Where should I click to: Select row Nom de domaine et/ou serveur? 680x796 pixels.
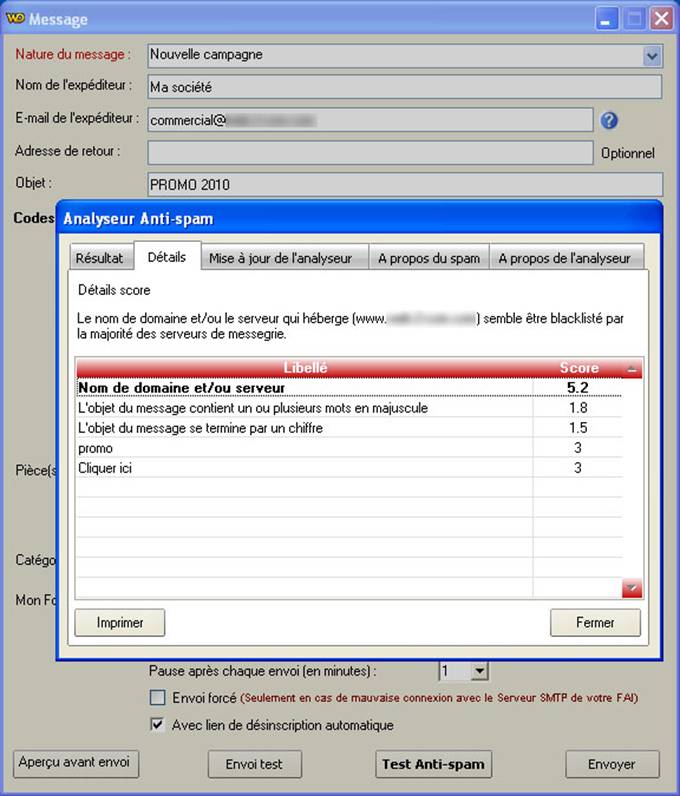pos(349,388)
